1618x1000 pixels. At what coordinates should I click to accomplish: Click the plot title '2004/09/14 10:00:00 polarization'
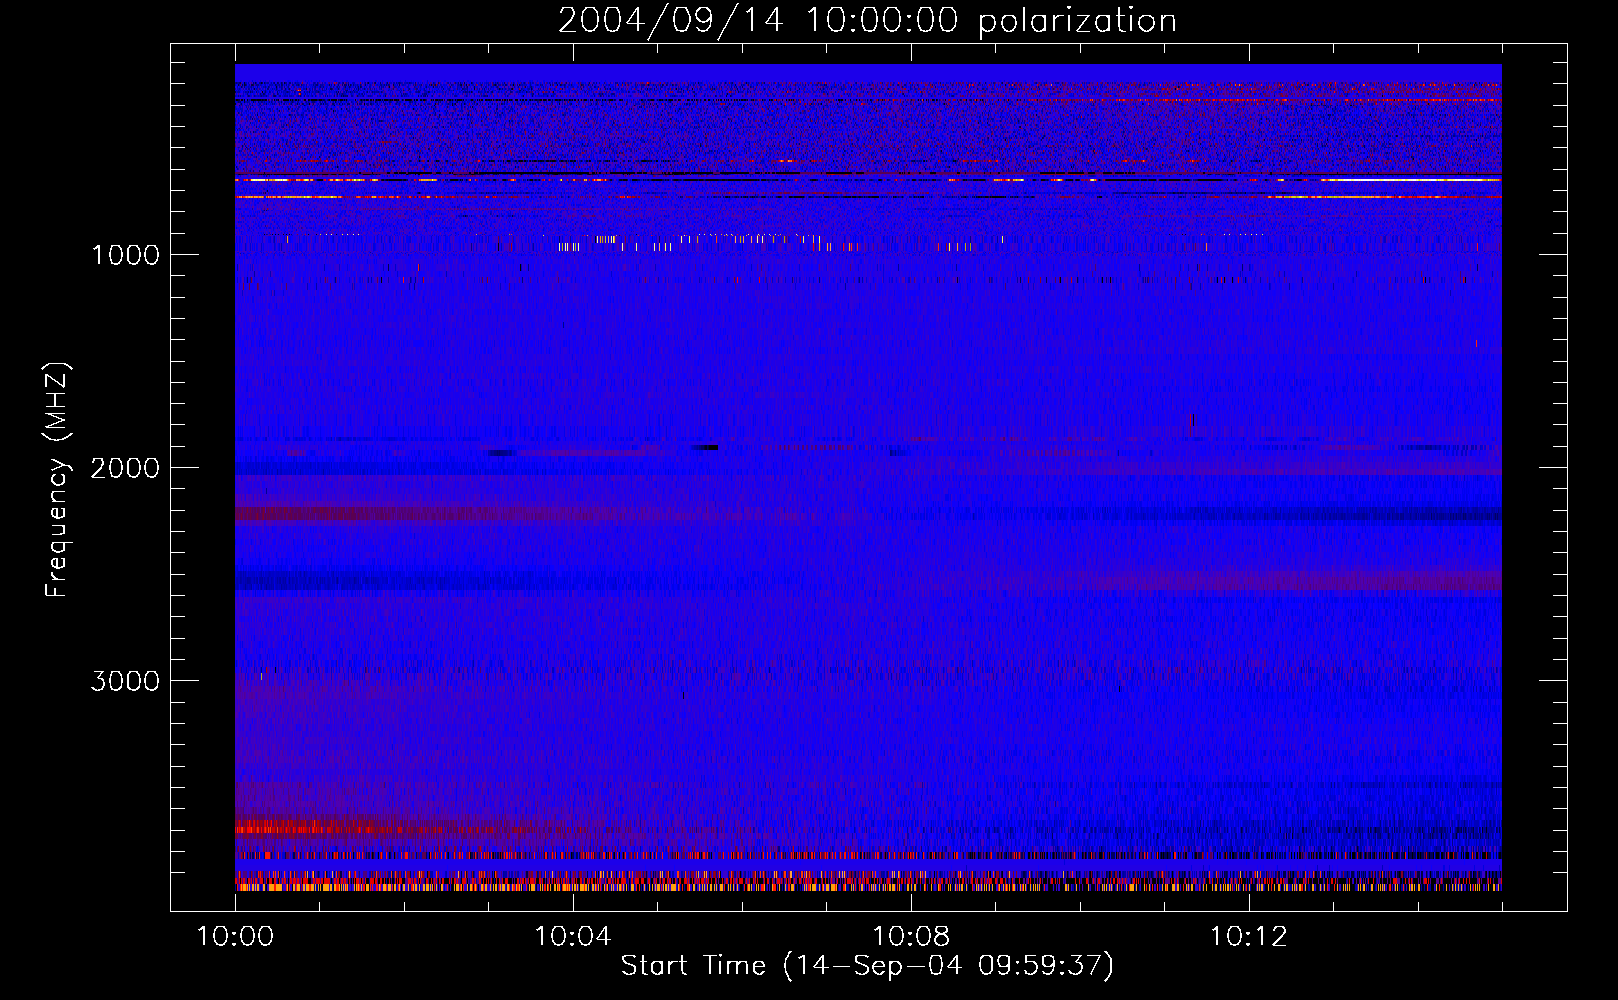[x=867, y=21]
